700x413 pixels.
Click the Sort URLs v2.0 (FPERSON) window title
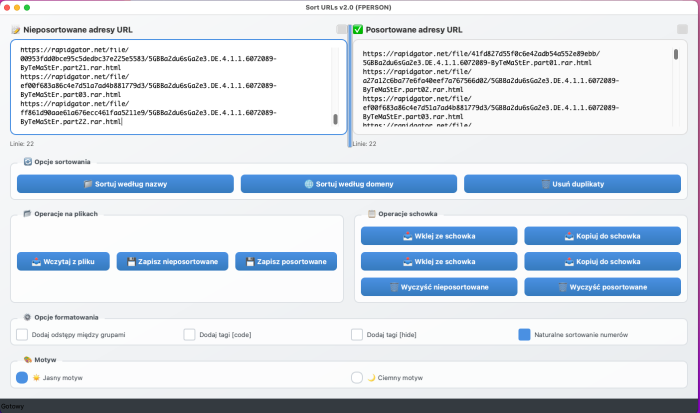[x=348, y=7]
